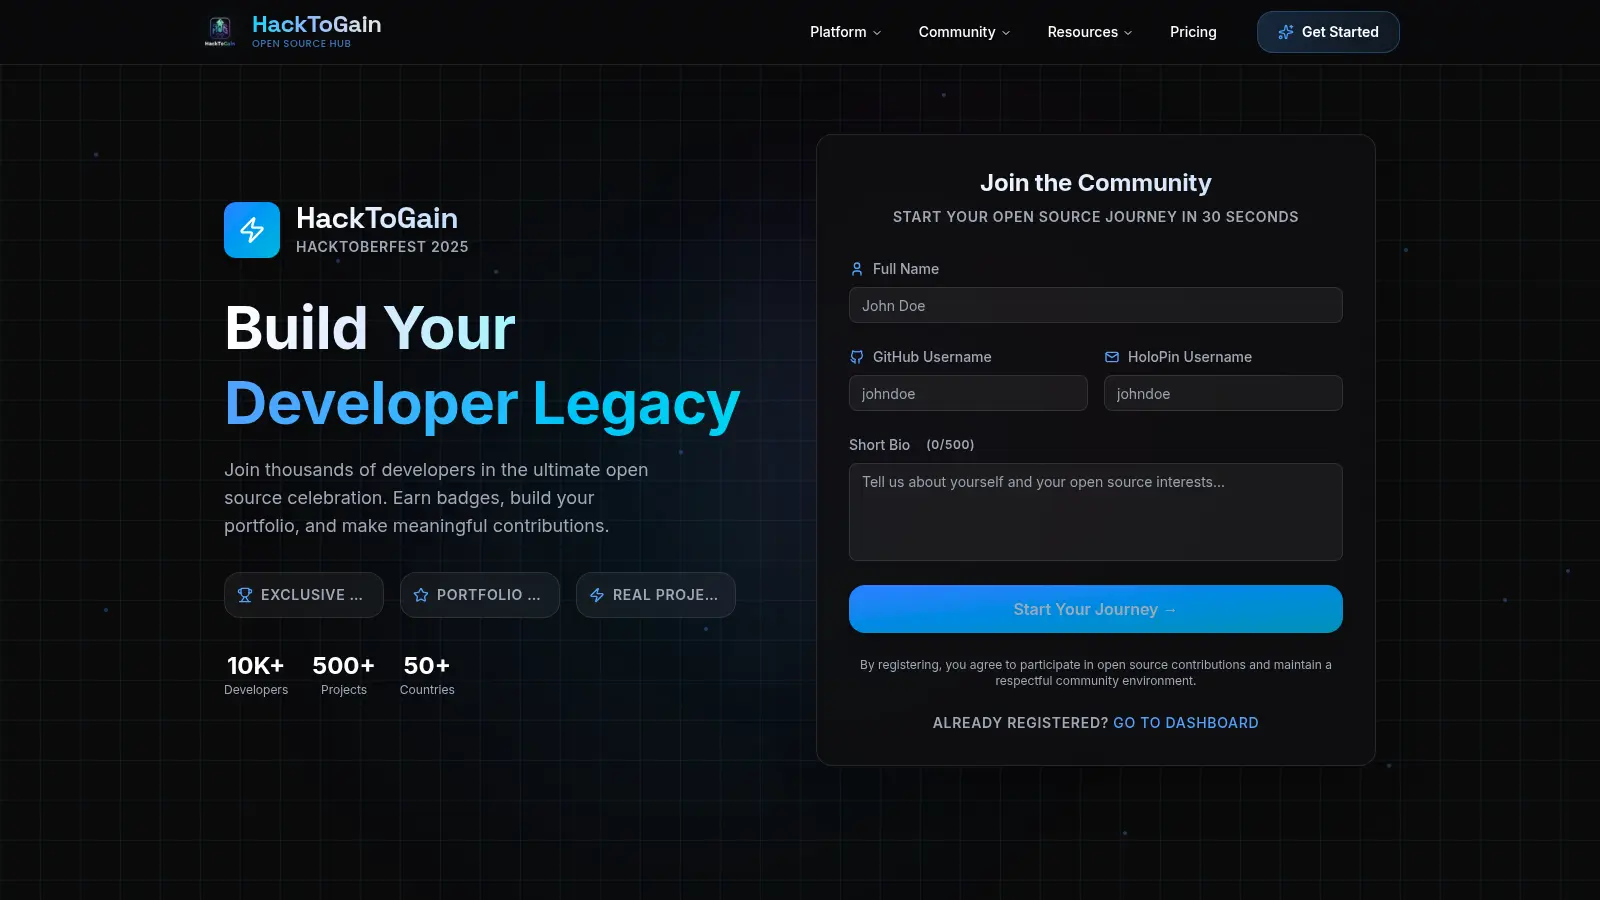Screen dimensions: 1600x900
Task: Click the star icon on Portfolio badge
Action: pyautogui.click(x=421, y=595)
